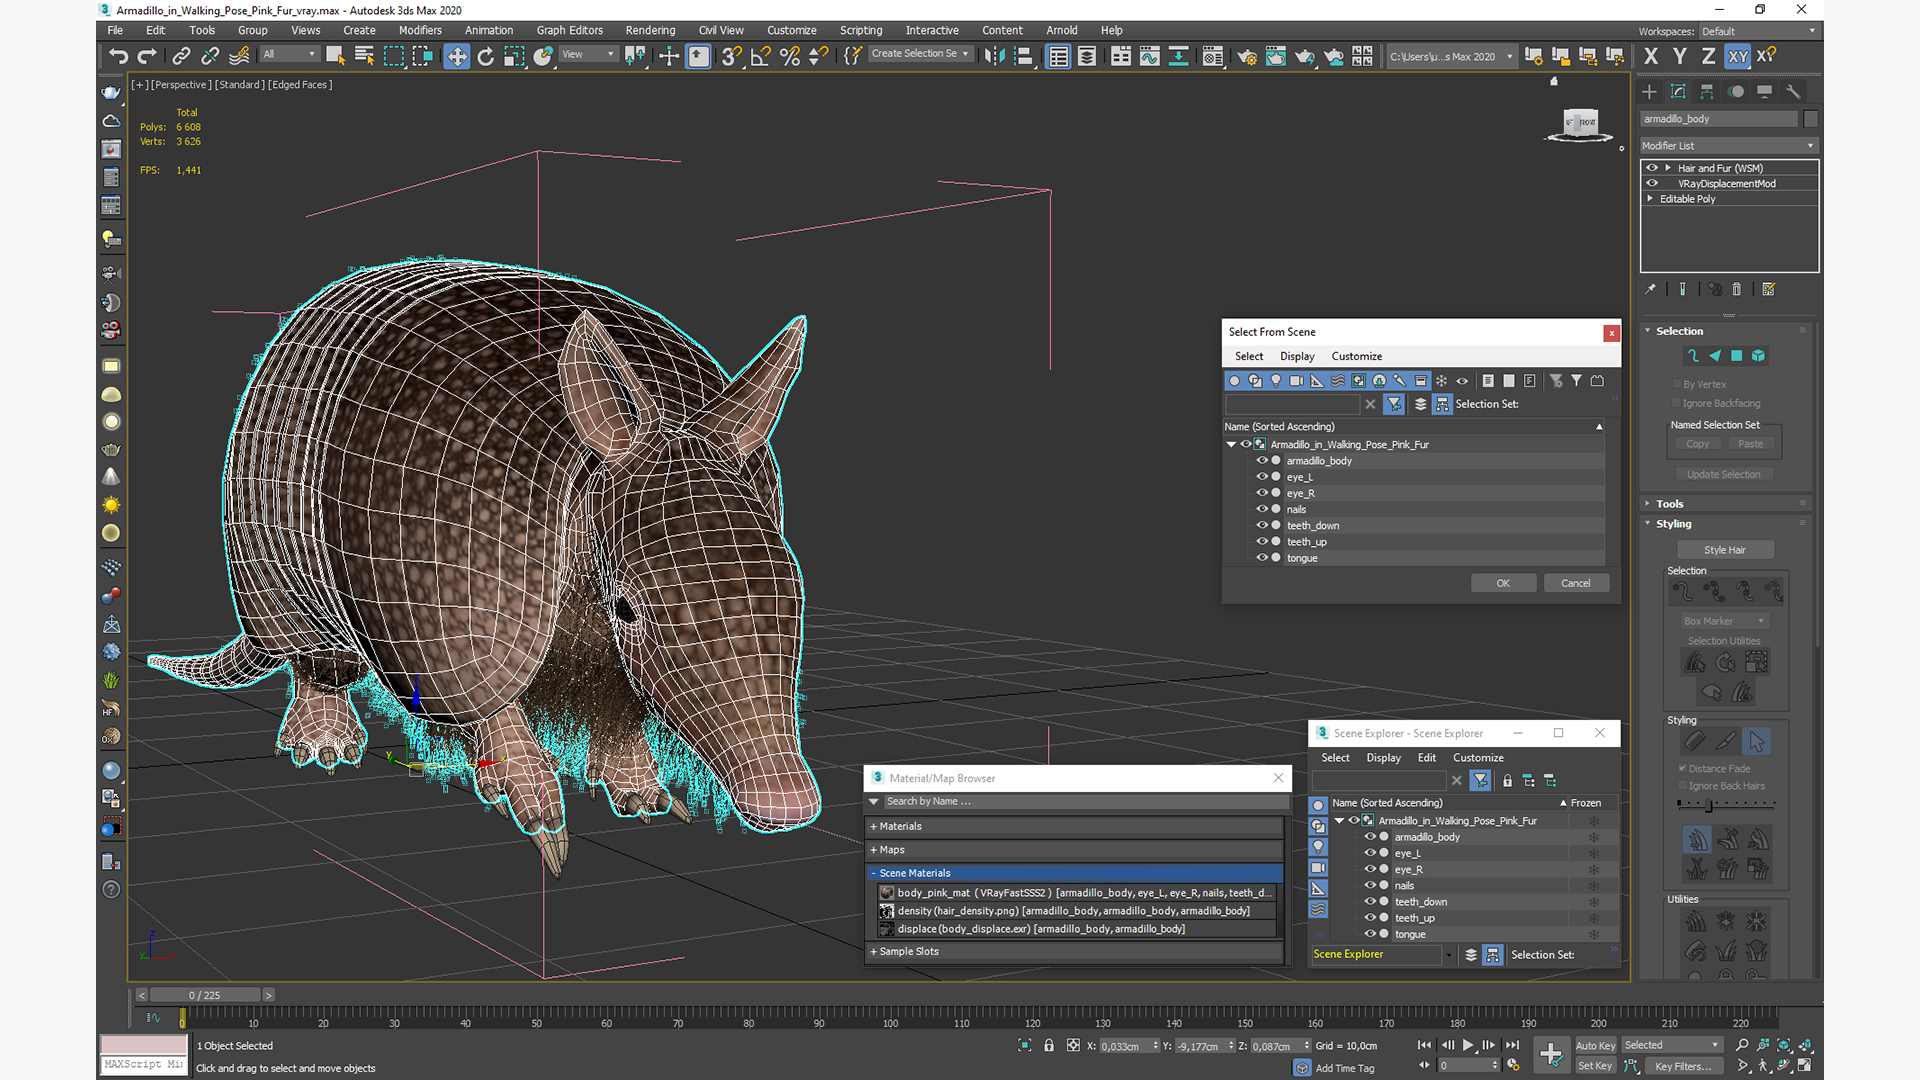Toggle nails visibility in Select From Scene
This screenshot has width=1920, height=1080.
point(1262,509)
